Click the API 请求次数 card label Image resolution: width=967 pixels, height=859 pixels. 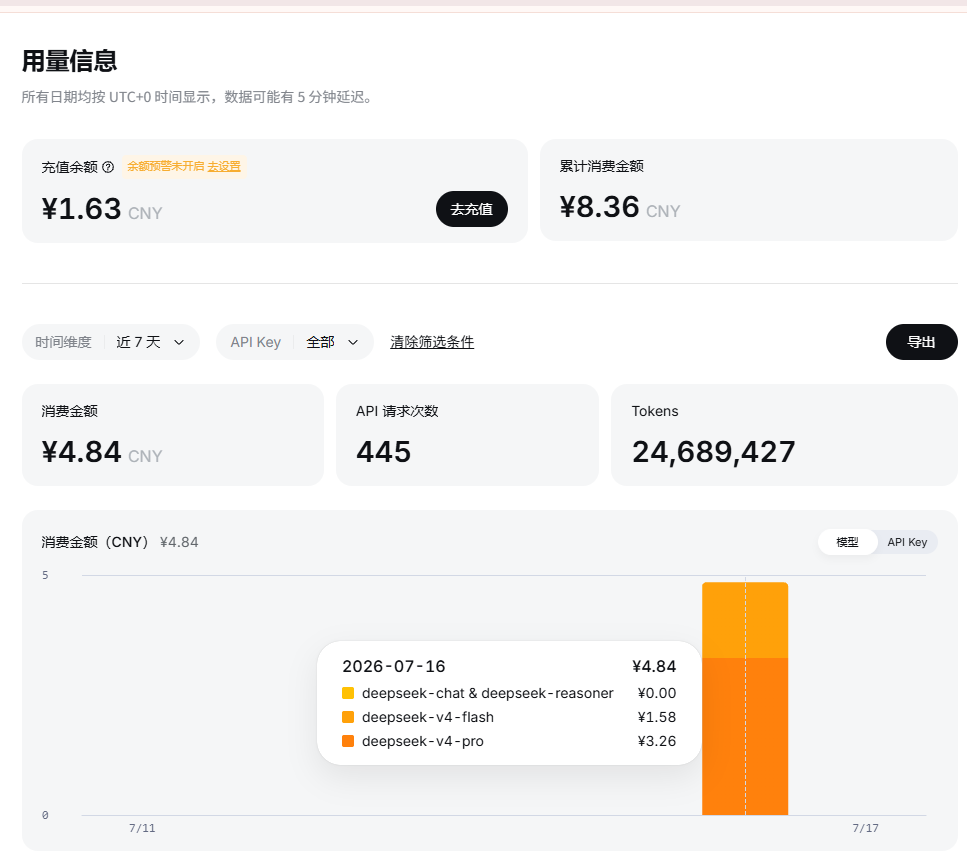pos(397,411)
